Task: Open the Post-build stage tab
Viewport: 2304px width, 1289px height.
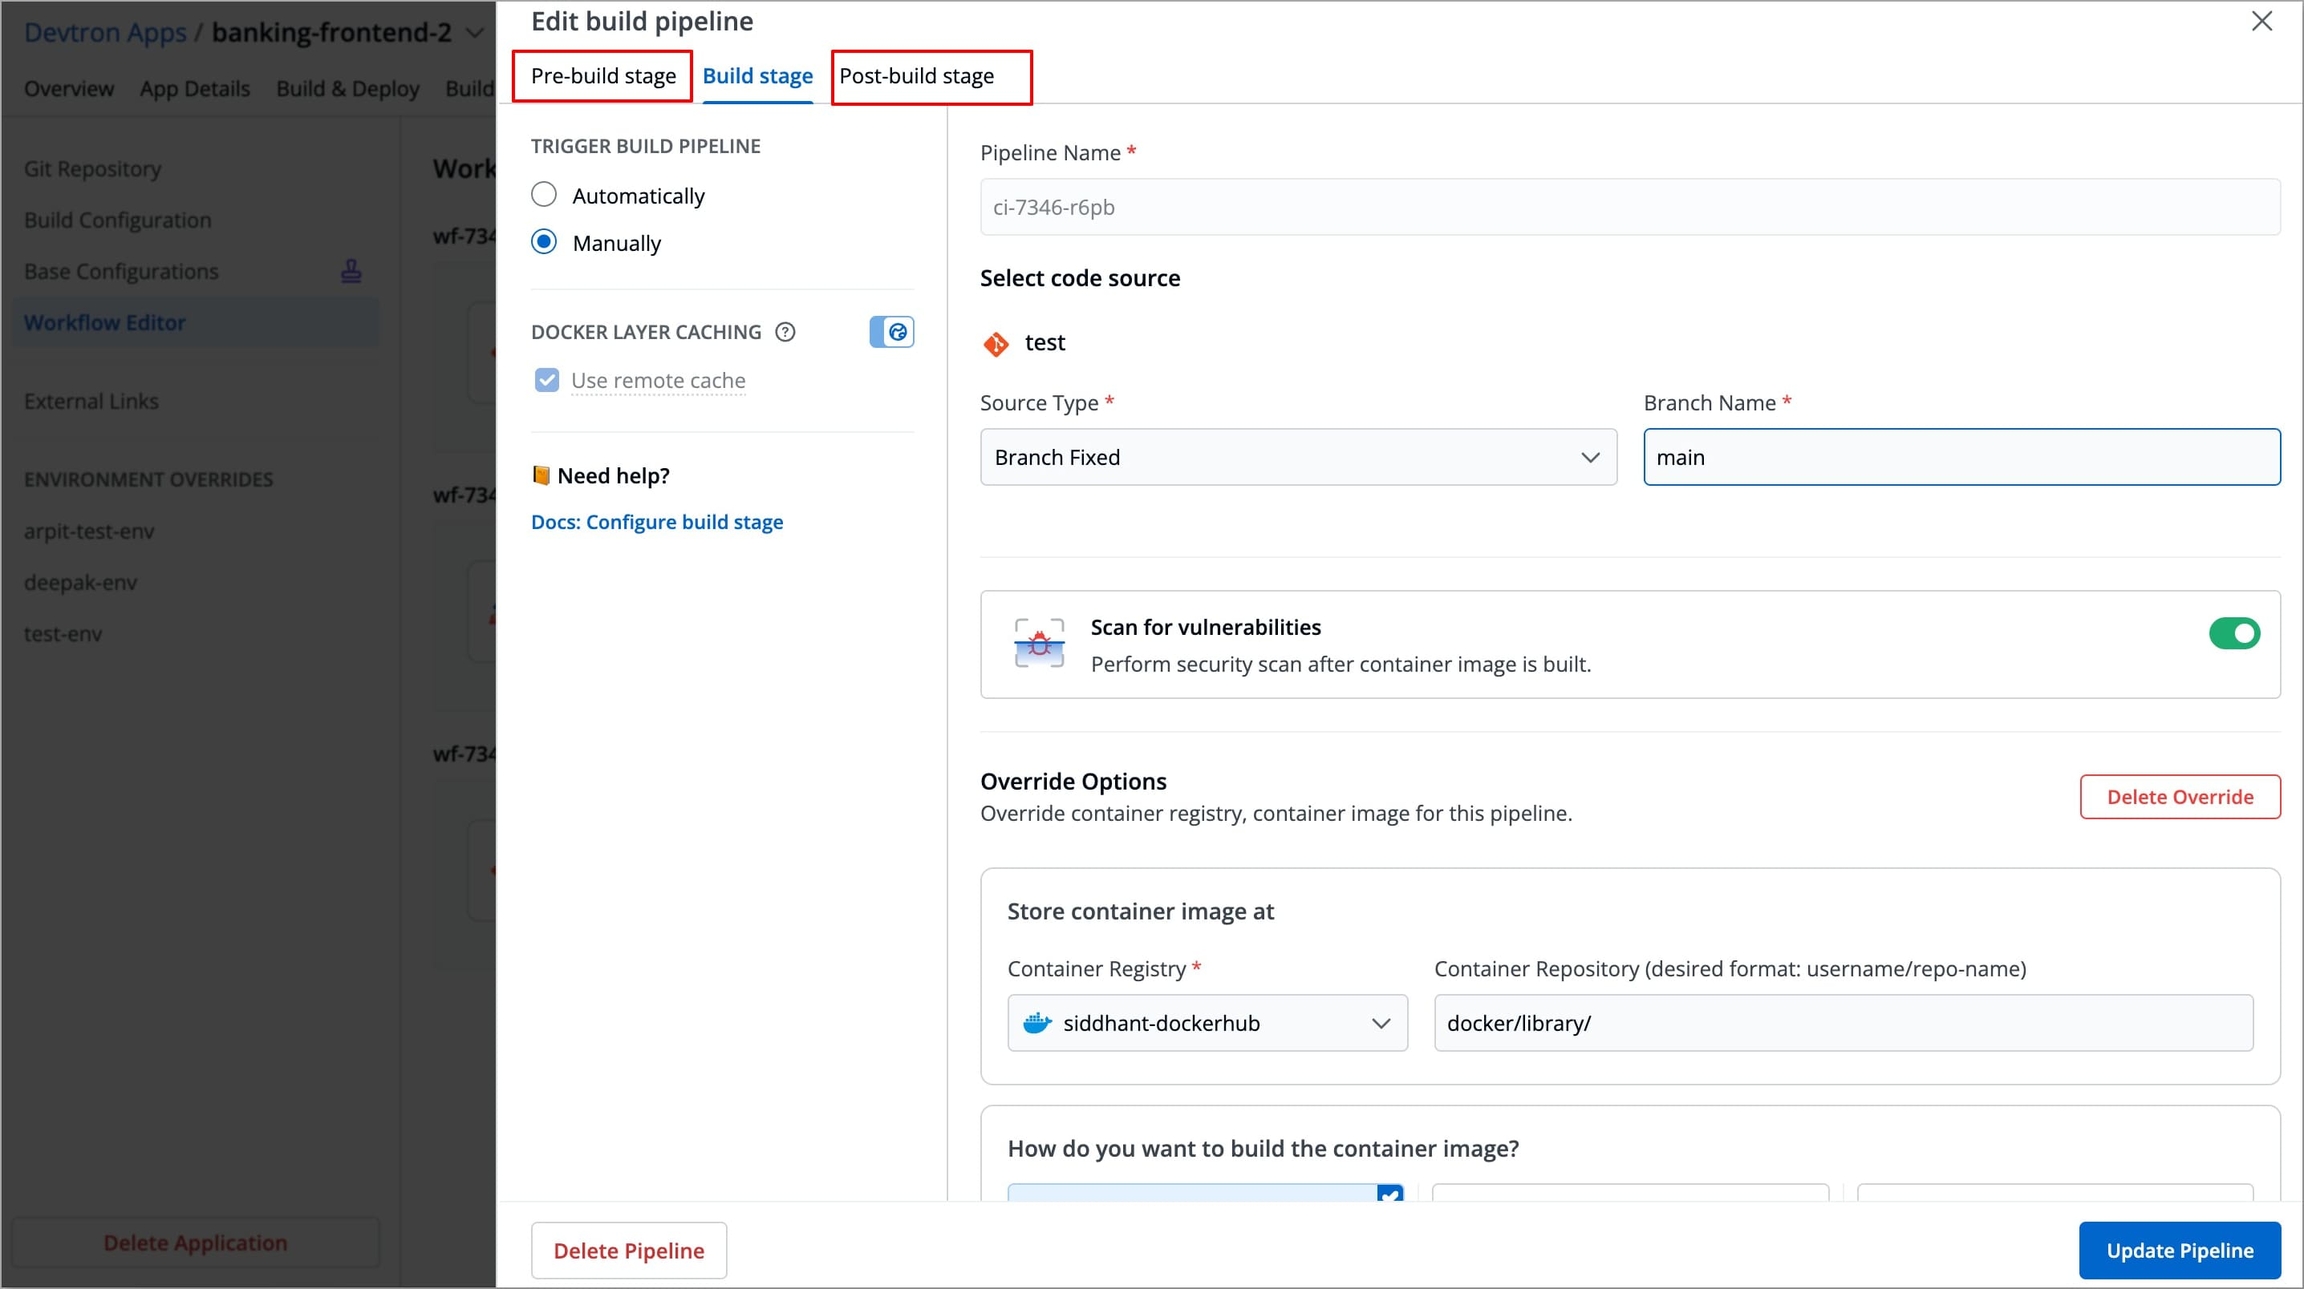Action: coord(916,76)
